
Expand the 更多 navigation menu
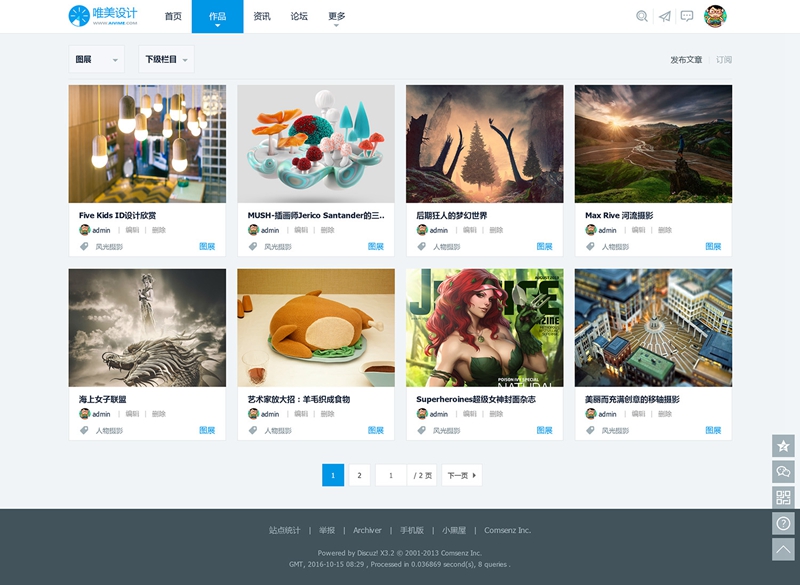click(x=336, y=17)
